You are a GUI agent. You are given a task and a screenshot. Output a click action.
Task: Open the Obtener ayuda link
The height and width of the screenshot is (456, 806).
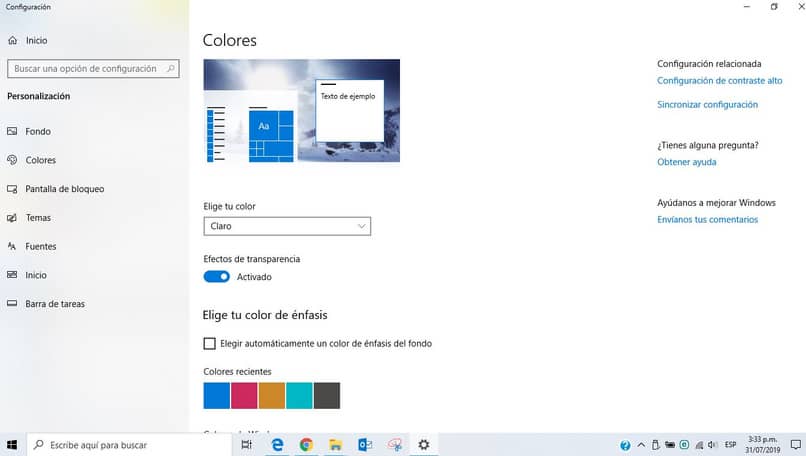pyautogui.click(x=686, y=162)
